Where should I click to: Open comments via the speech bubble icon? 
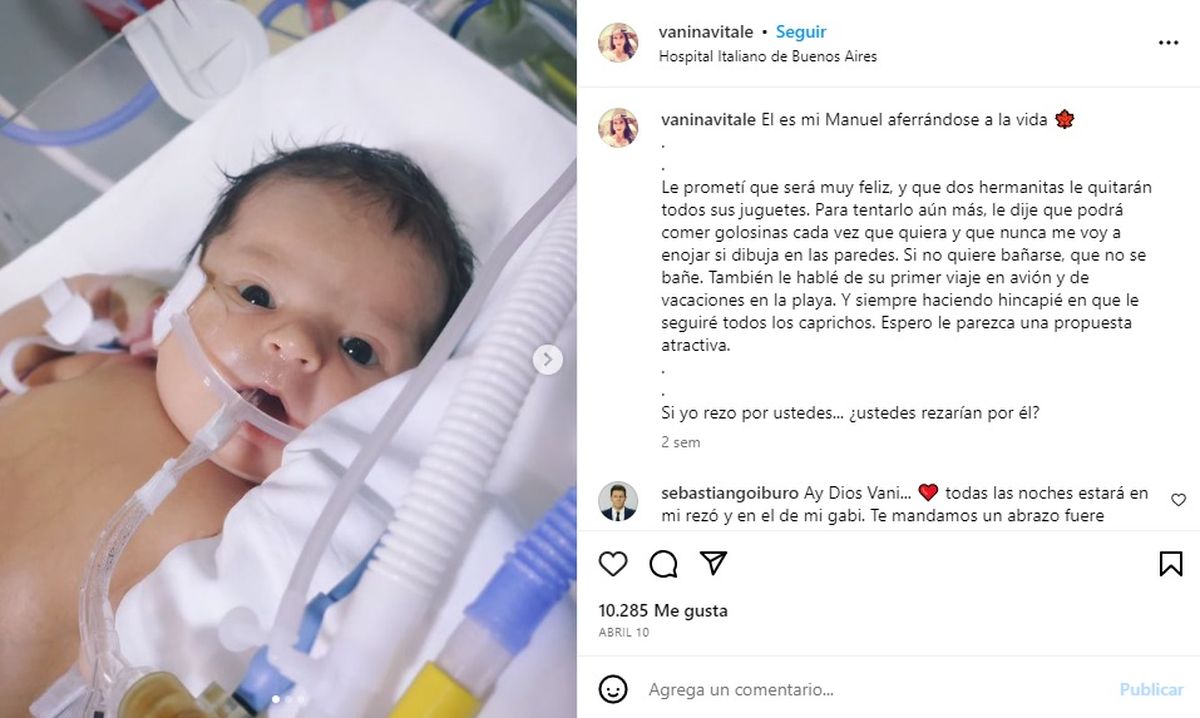click(663, 564)
